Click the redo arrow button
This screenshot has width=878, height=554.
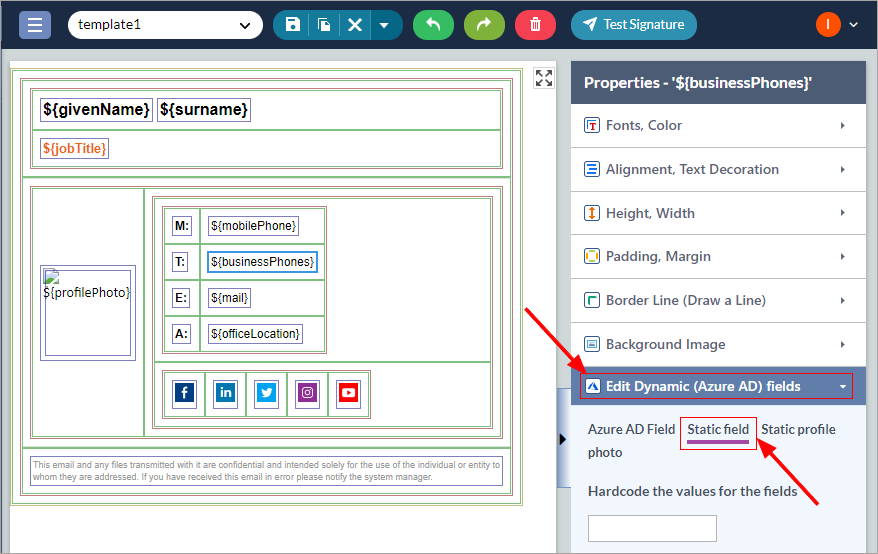pos(484,25)
